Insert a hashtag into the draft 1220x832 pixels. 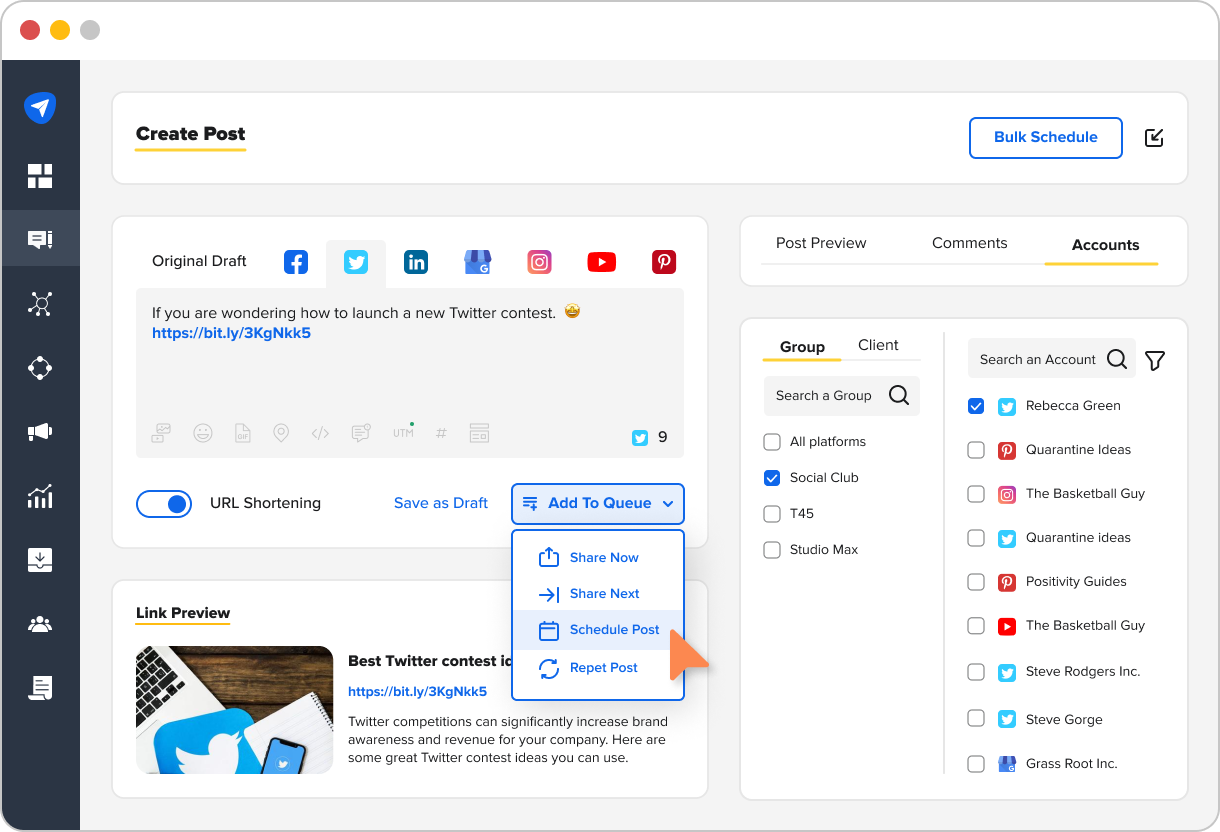(x=441, y=432)
